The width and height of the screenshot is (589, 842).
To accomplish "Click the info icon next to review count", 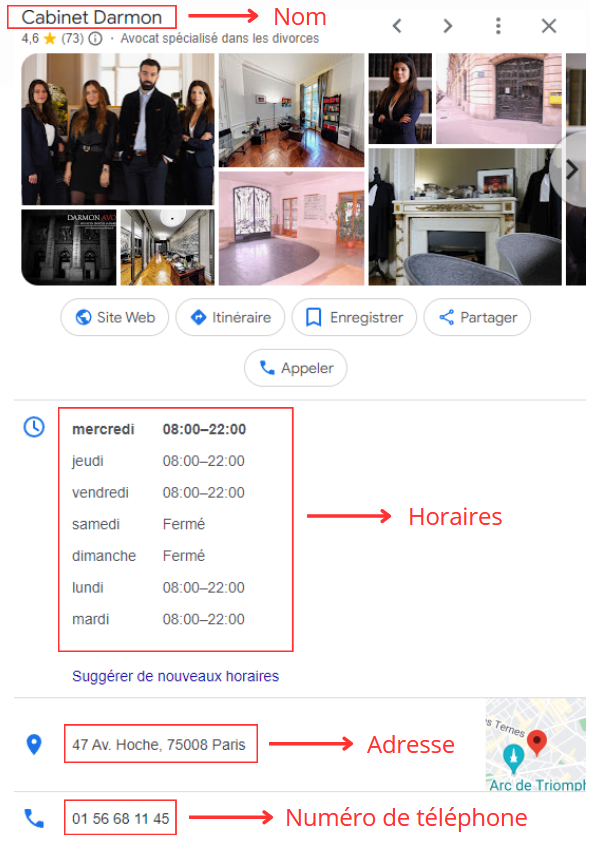I will click(x=95, y=39).
